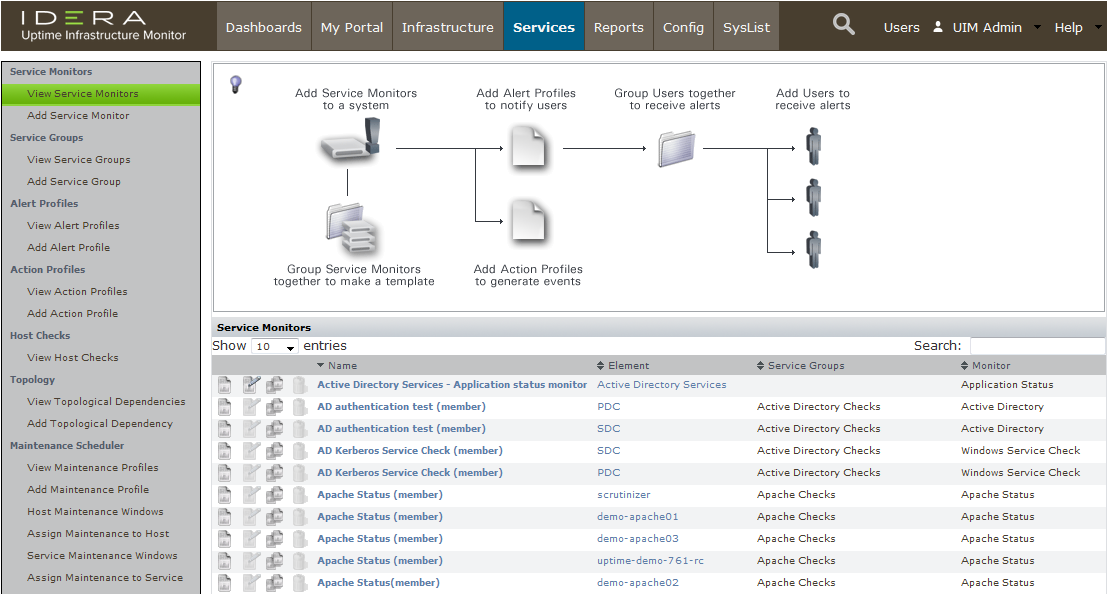Click view icon for AD Kerberos Service Check on SDC
Viewport: 1108px width, 594px height.
click(x=225, y=451)
